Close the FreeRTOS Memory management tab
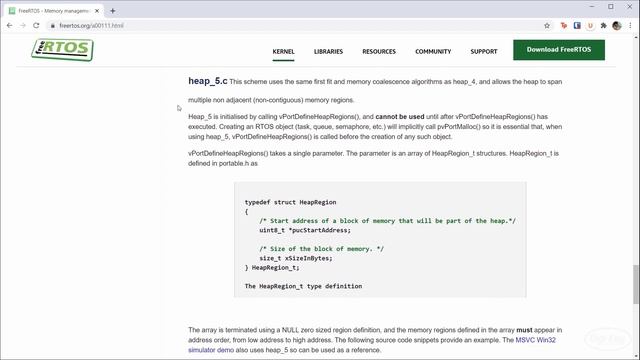The height and width of the screenshot is (360, 640). [97, 11]
